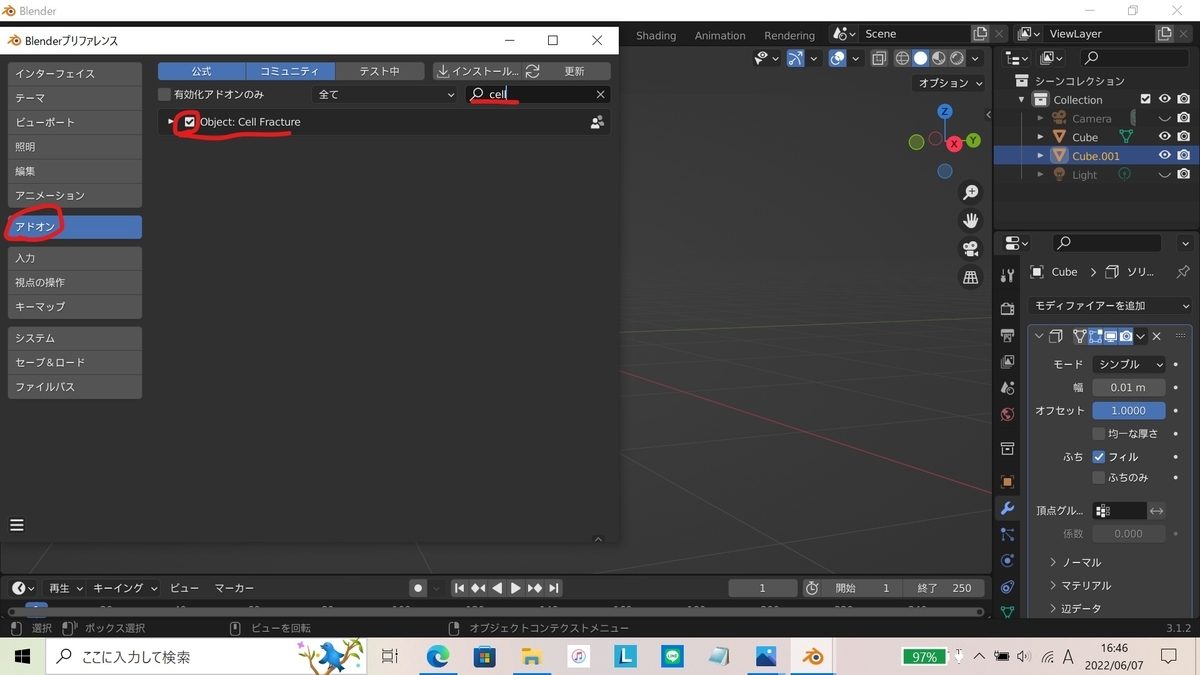Open the Modifier properties wrench tab

(1007, 508)
